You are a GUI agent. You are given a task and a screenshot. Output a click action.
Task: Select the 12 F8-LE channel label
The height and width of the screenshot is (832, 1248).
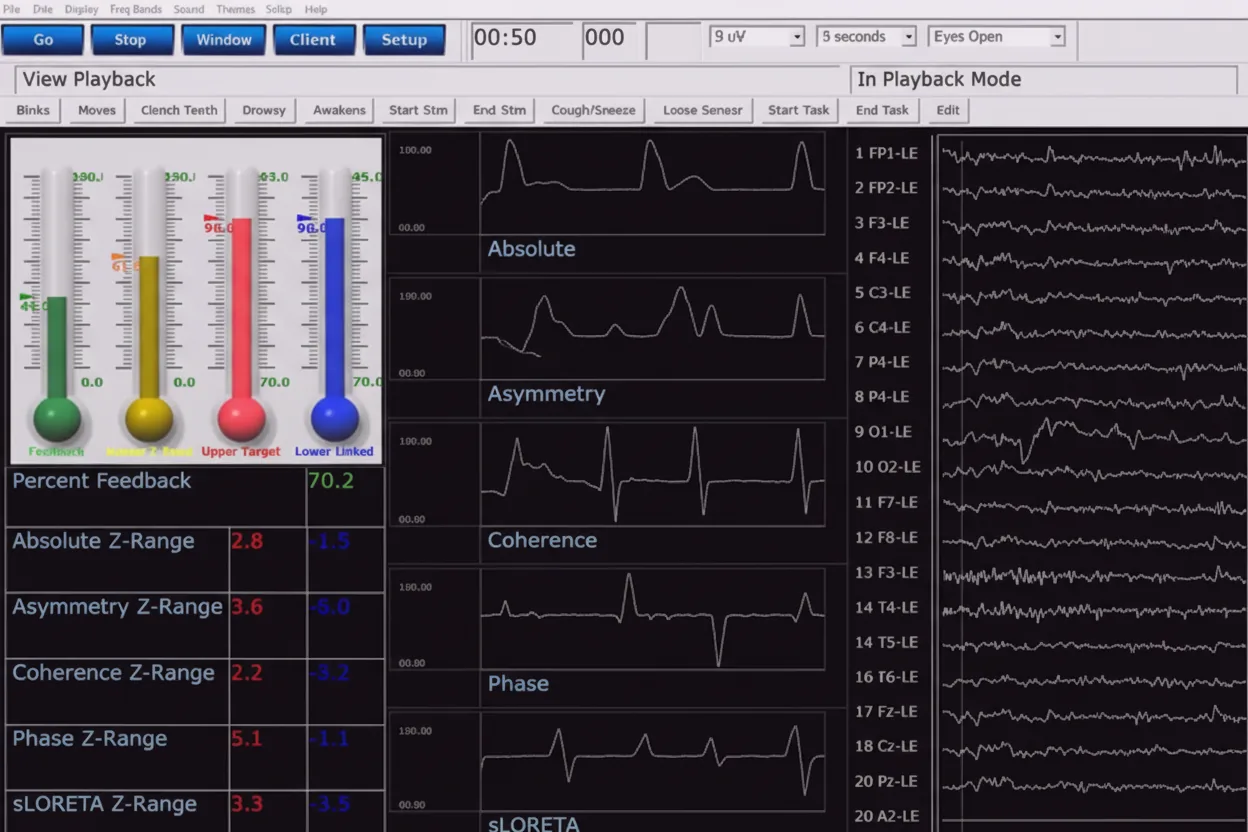(x=886, y=537)
